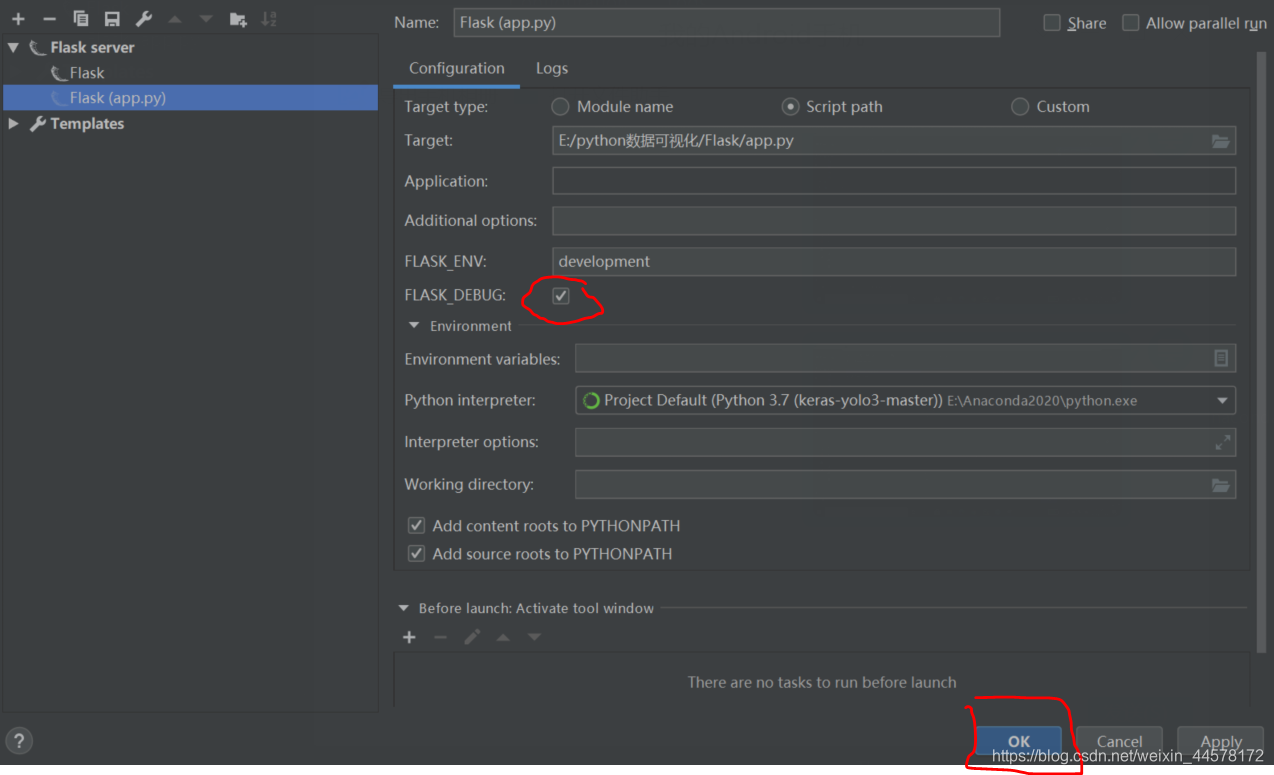Open configuration templates with the wrench icon
This screenshot has width=1274, height=775.
142,18
